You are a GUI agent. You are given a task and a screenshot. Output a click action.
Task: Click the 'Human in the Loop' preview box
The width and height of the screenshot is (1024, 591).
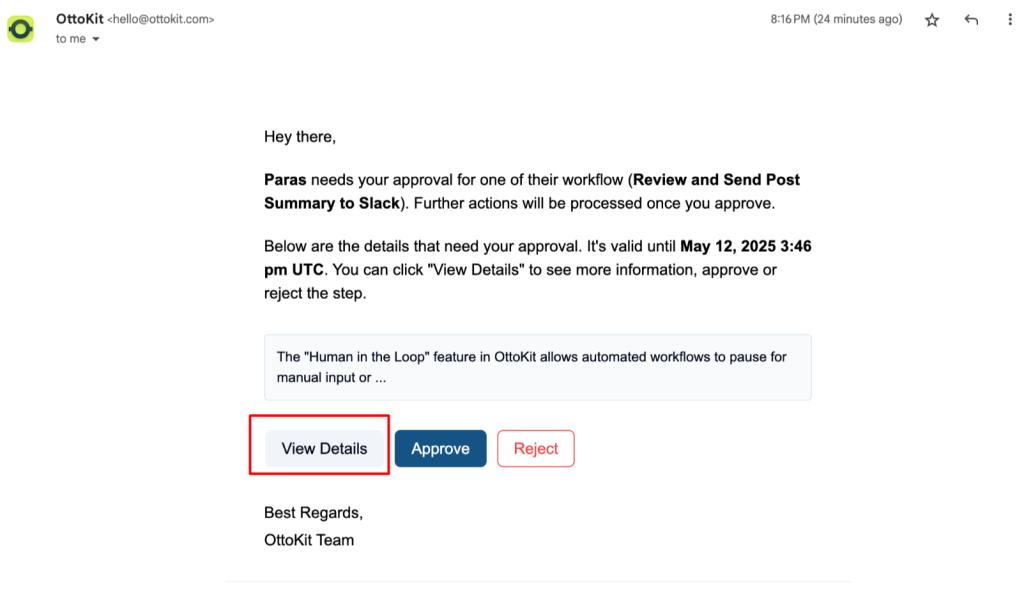[x=537, y=367]
